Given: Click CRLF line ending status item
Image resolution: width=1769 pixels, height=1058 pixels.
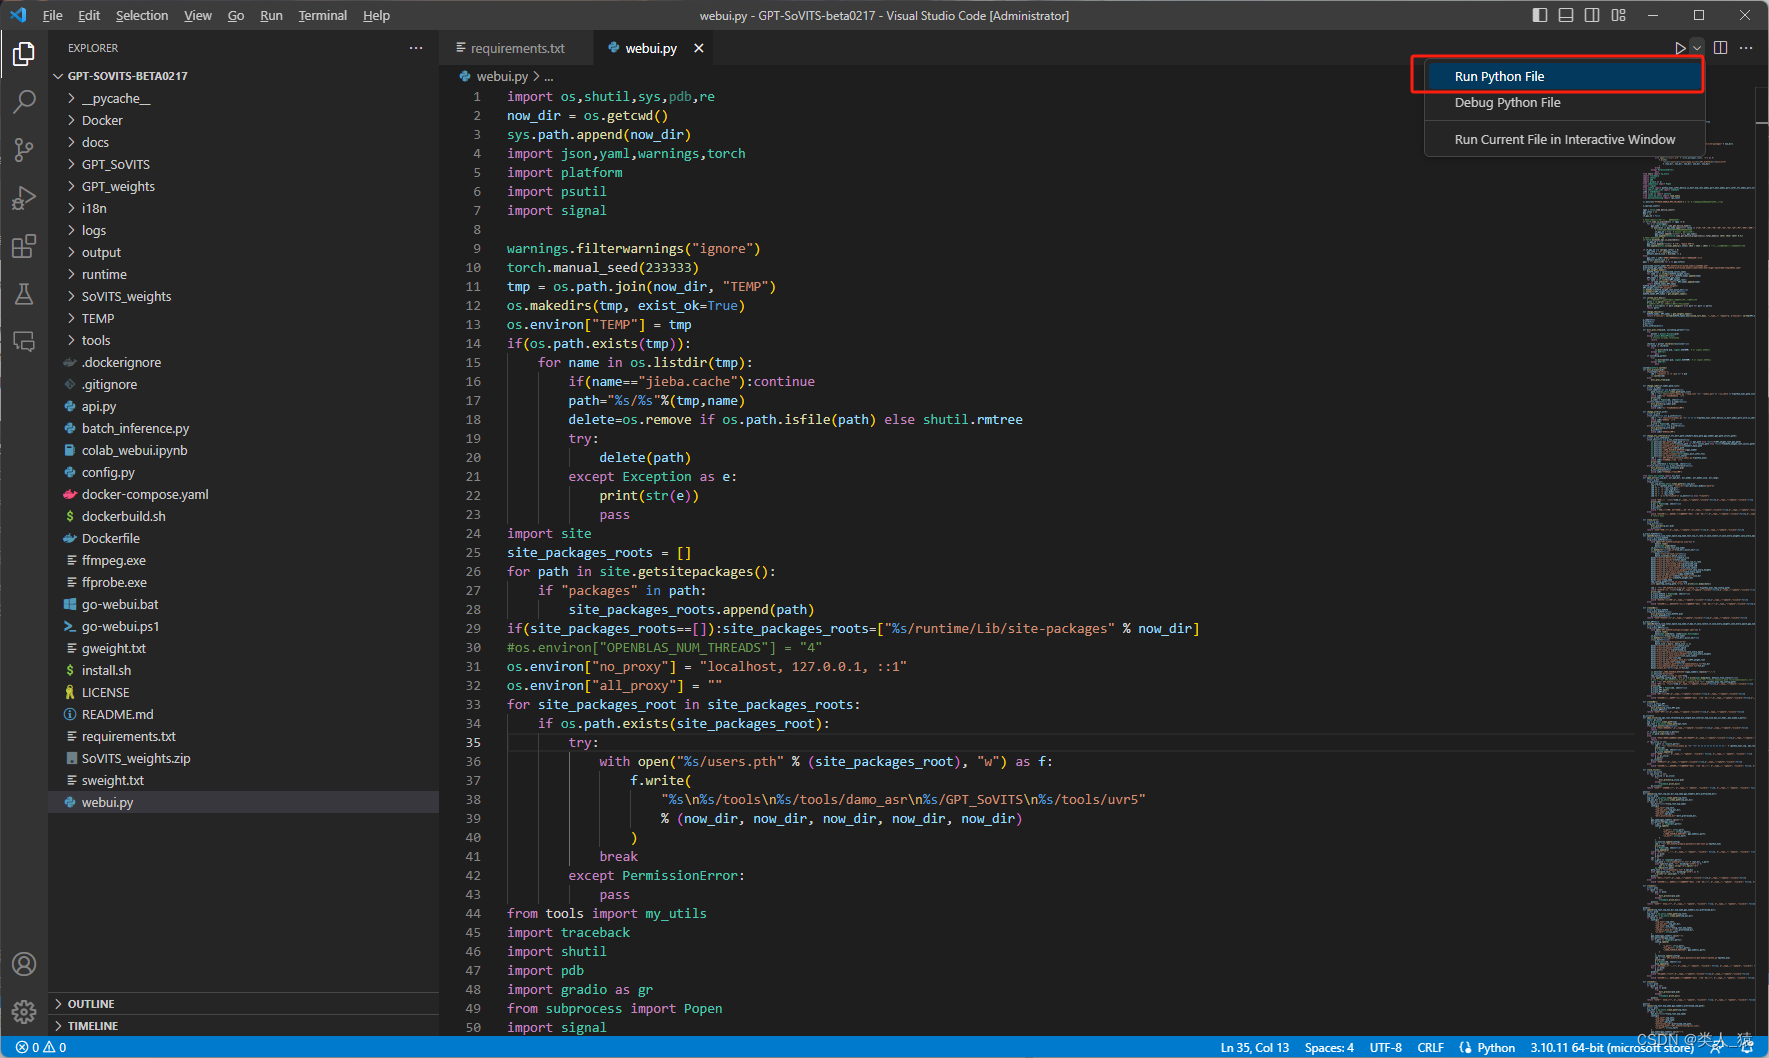Looking at the screenshot, I should tap(1430, 1047).
